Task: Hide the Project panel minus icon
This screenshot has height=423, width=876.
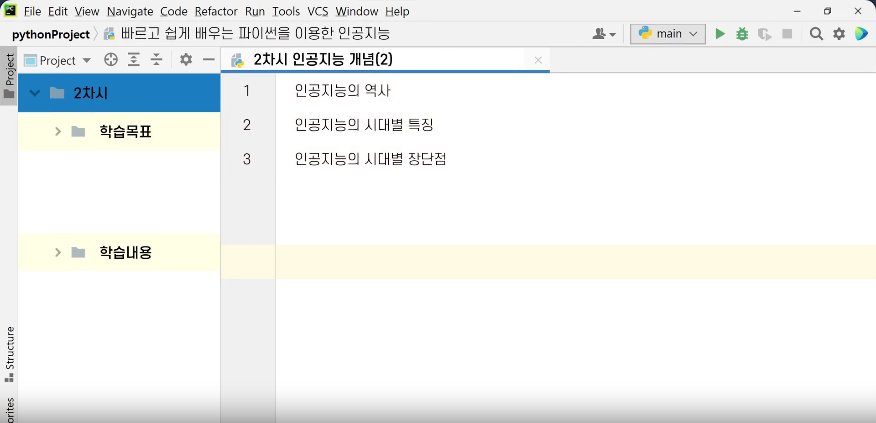Action: pyautogui.click(x=208, y=60)
